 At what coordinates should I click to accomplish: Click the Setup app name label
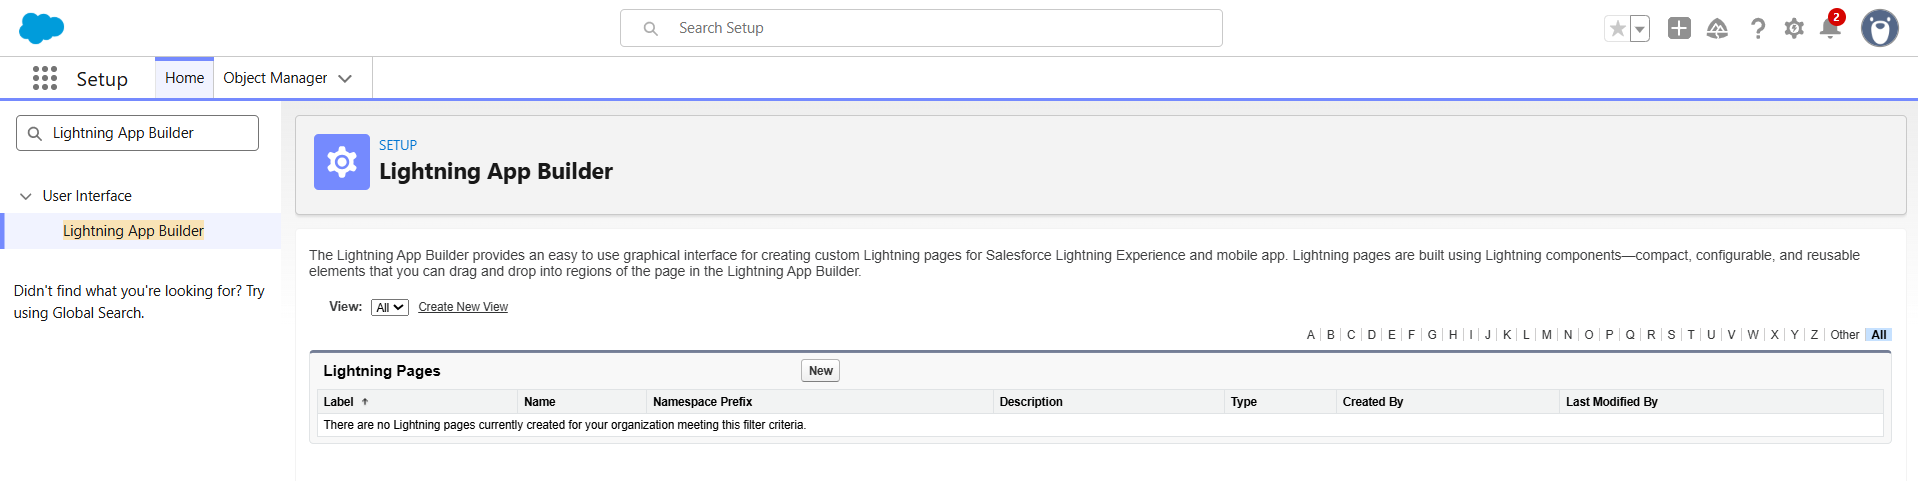pos(102,79)
